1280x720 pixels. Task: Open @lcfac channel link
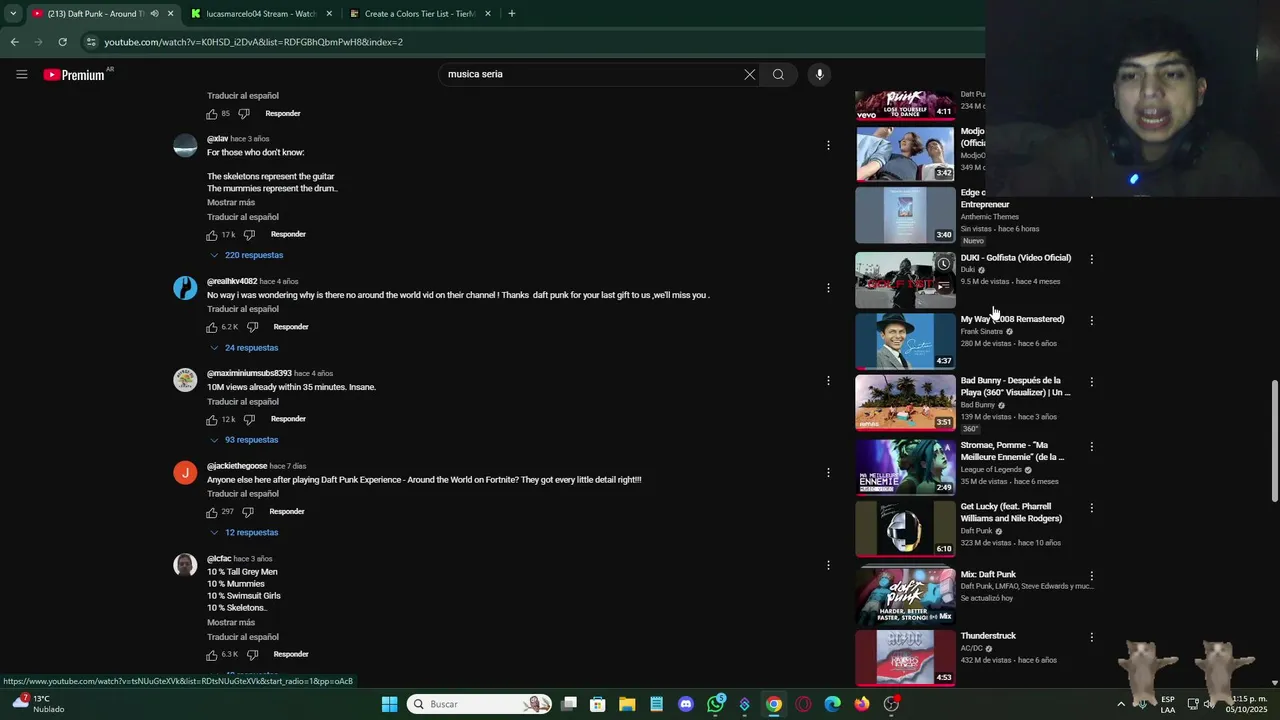pyautogui.click(x=219, y=559)
